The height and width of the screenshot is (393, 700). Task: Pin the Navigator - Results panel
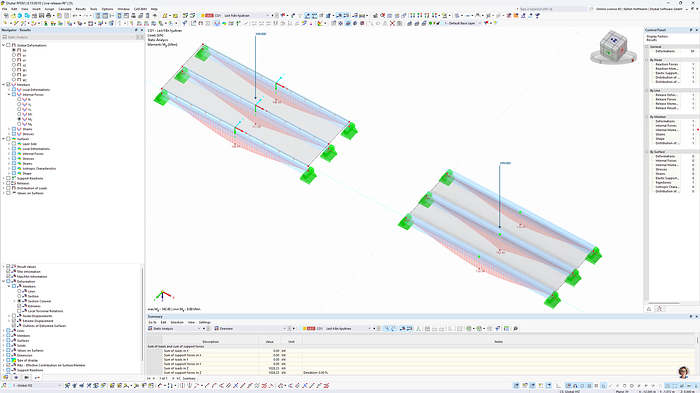pos(136,30)
